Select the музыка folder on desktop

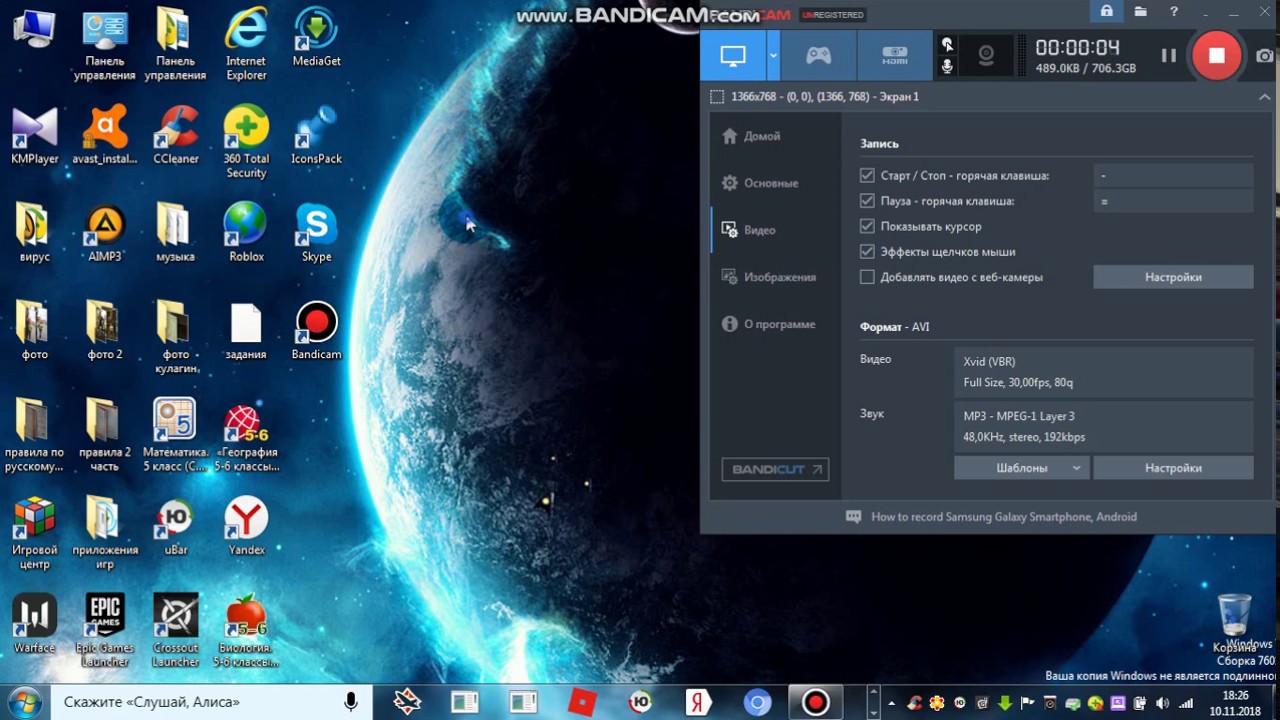(175, 234)
